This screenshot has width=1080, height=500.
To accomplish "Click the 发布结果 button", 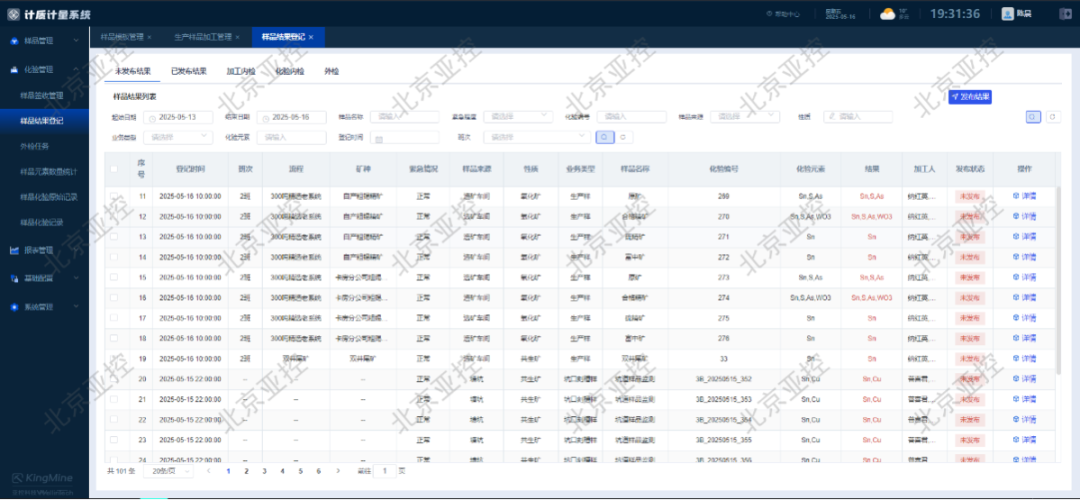I will 970,97.
